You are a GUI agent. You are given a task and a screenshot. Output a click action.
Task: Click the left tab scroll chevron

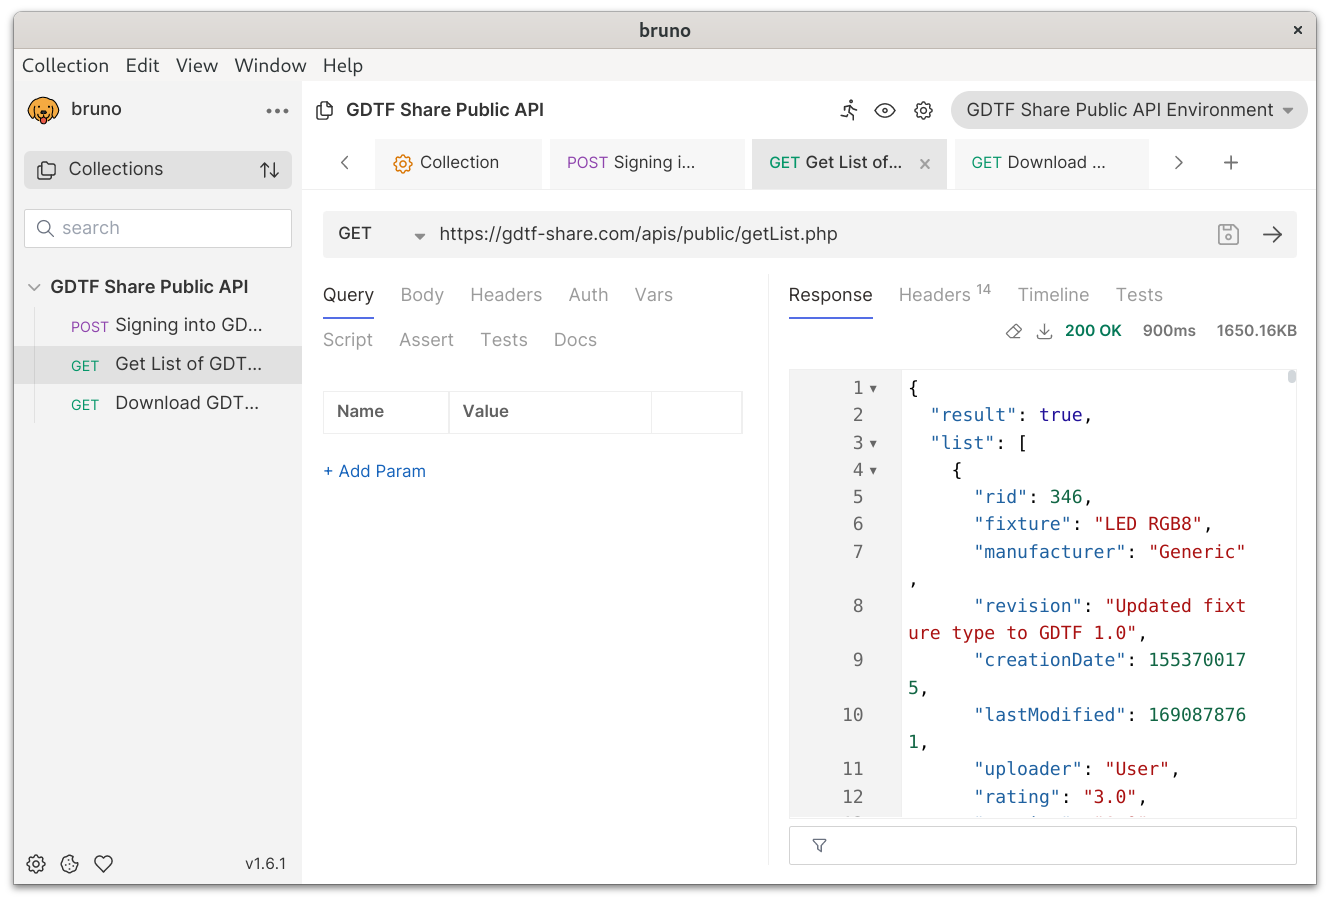pos(345,162)
